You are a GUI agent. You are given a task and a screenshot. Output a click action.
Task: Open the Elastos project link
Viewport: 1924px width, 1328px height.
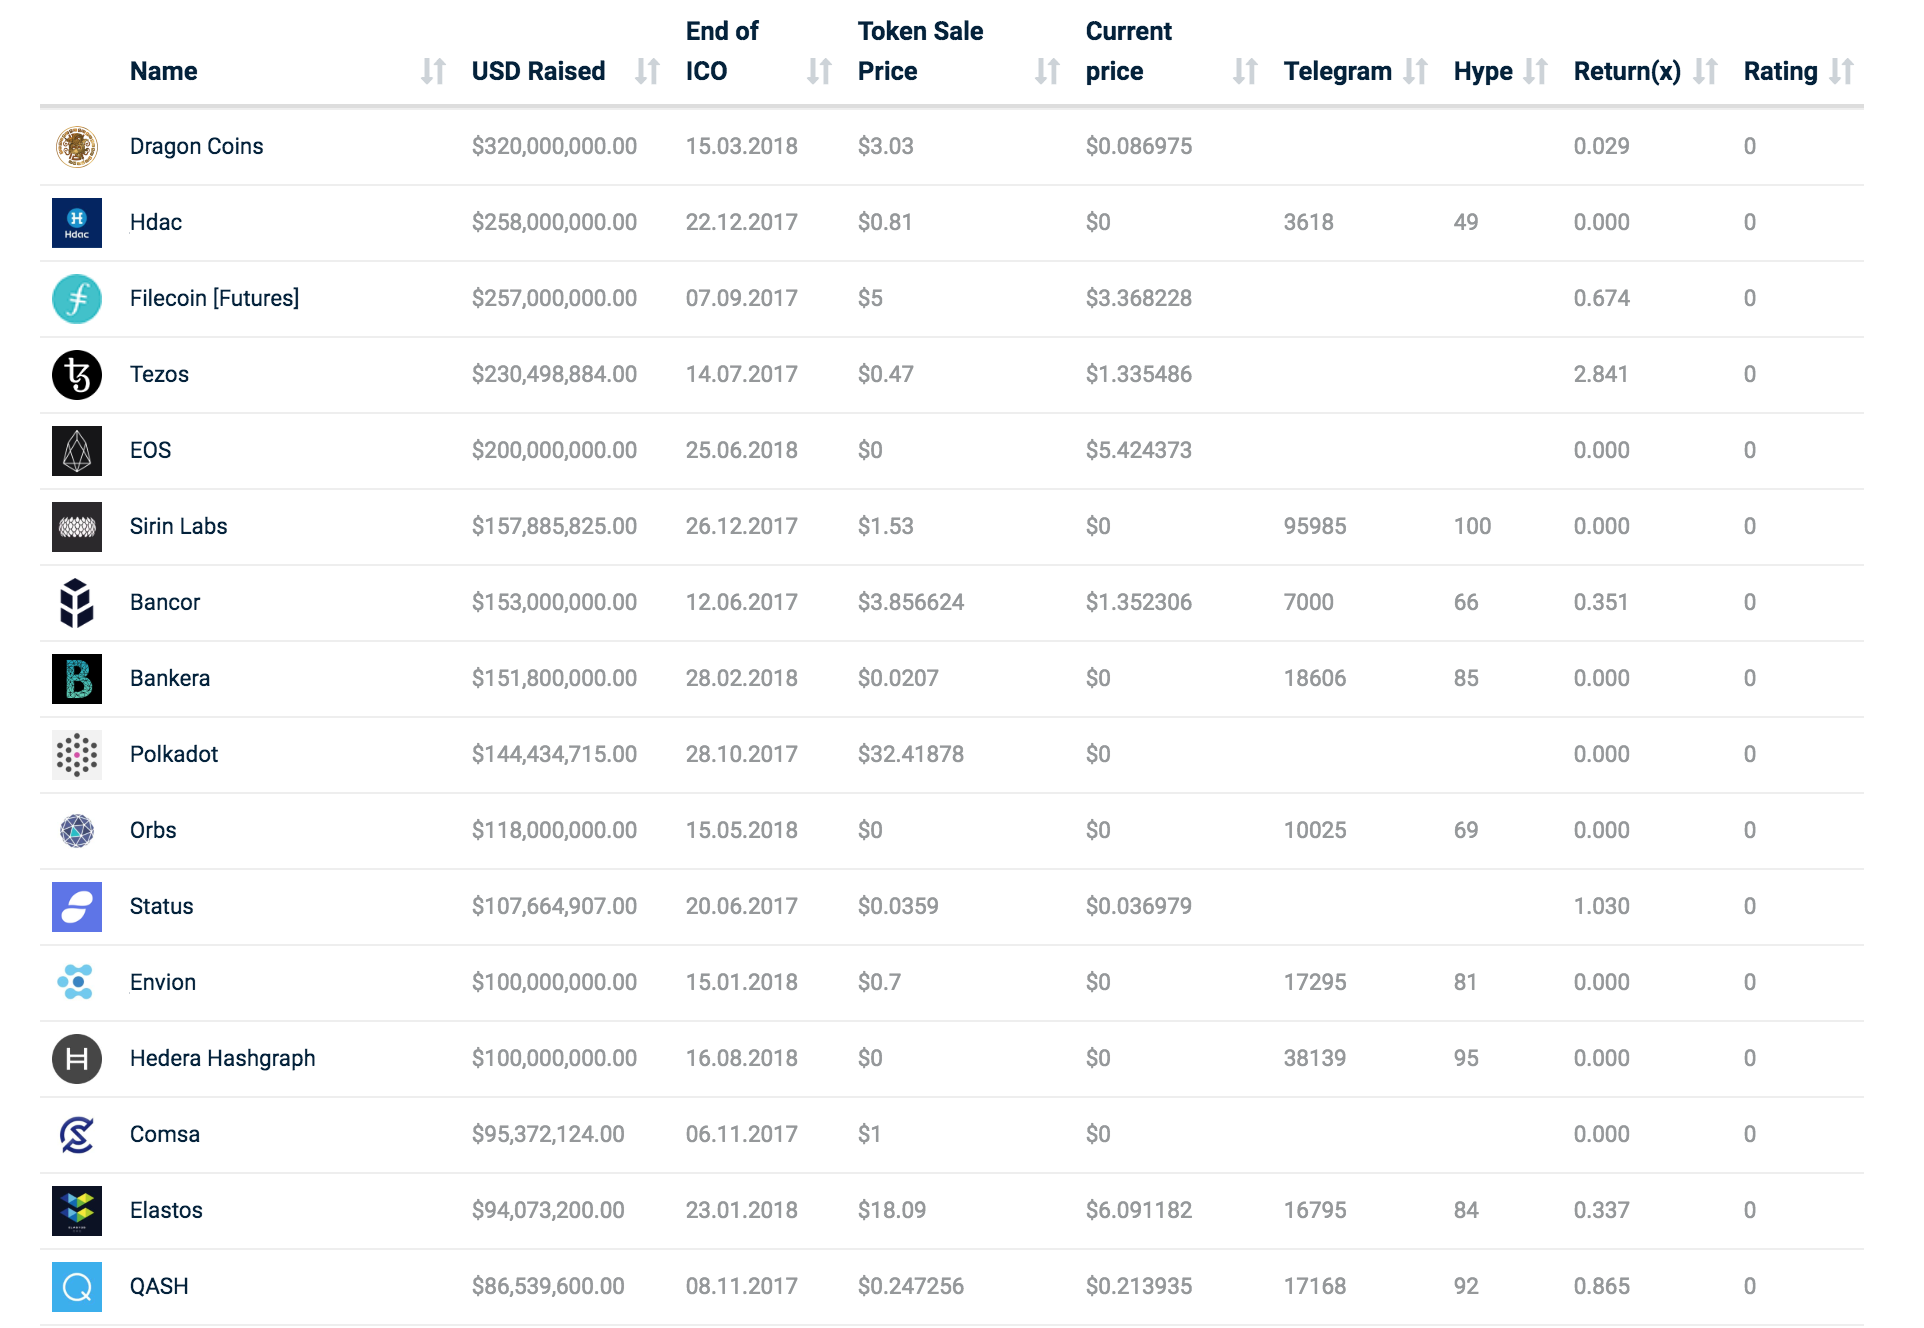[166, 1211]
